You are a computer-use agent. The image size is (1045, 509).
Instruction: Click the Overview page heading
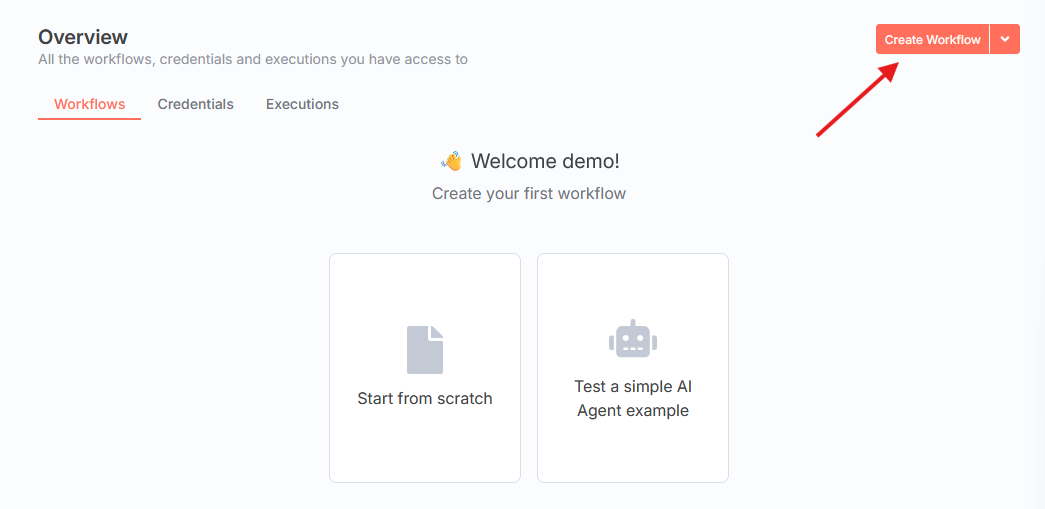[x=83, y=37]
